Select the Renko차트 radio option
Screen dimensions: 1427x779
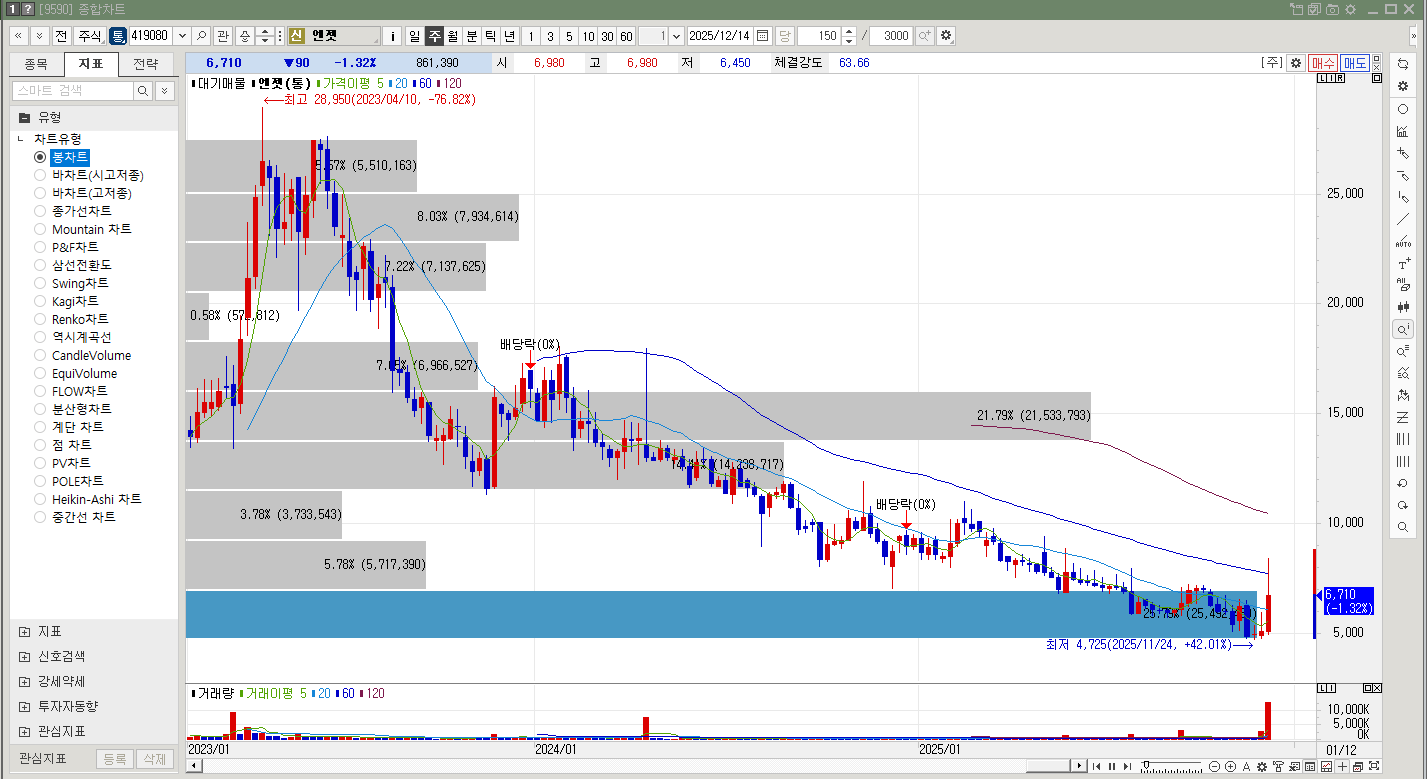pyautogui.click(x=40, y=319)
